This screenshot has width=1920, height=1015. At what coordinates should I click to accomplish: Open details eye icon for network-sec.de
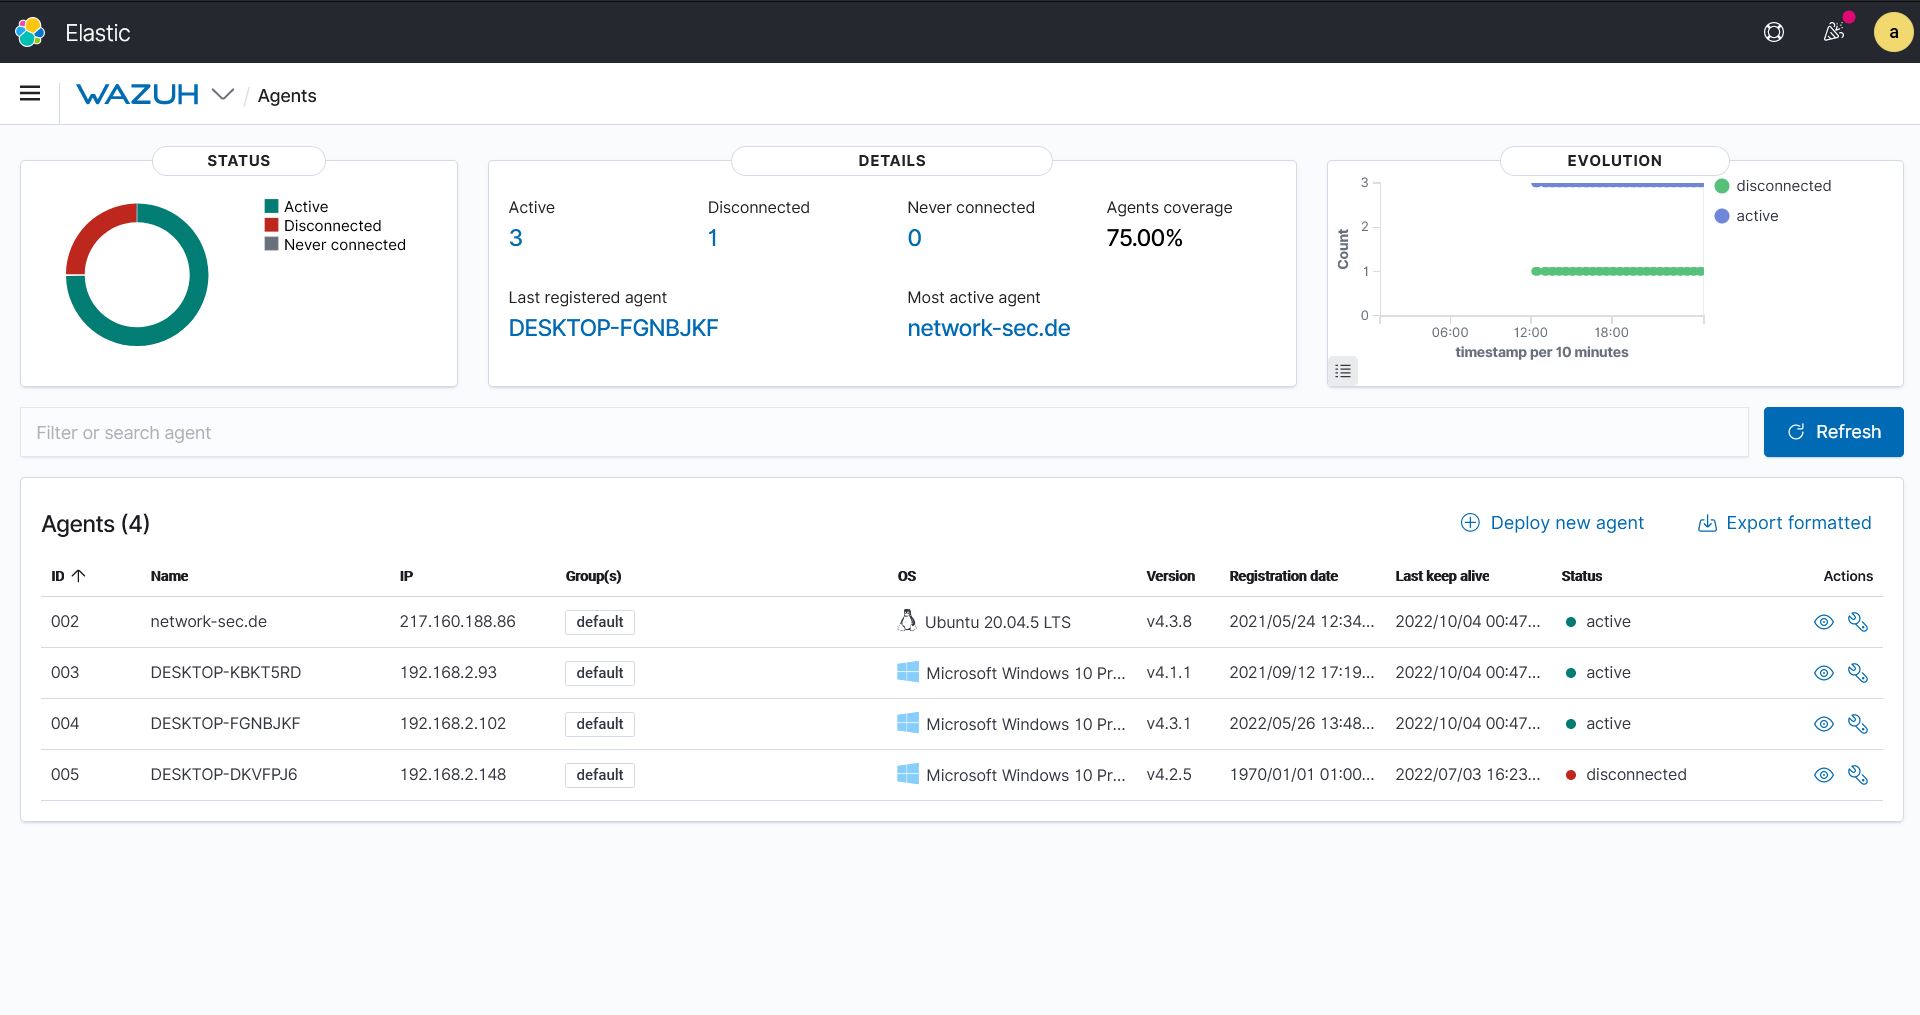coord(1824,622)
